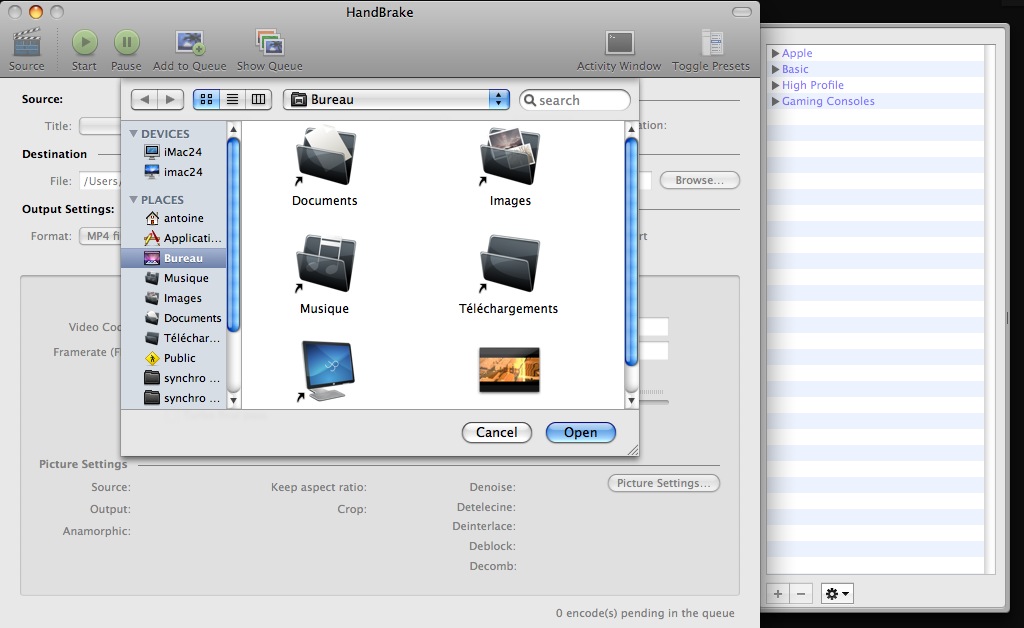This screenshot has height=628, width=1024.
Task: Select the Musique folder icon in the file grid
Action: (x=325, y=264)
